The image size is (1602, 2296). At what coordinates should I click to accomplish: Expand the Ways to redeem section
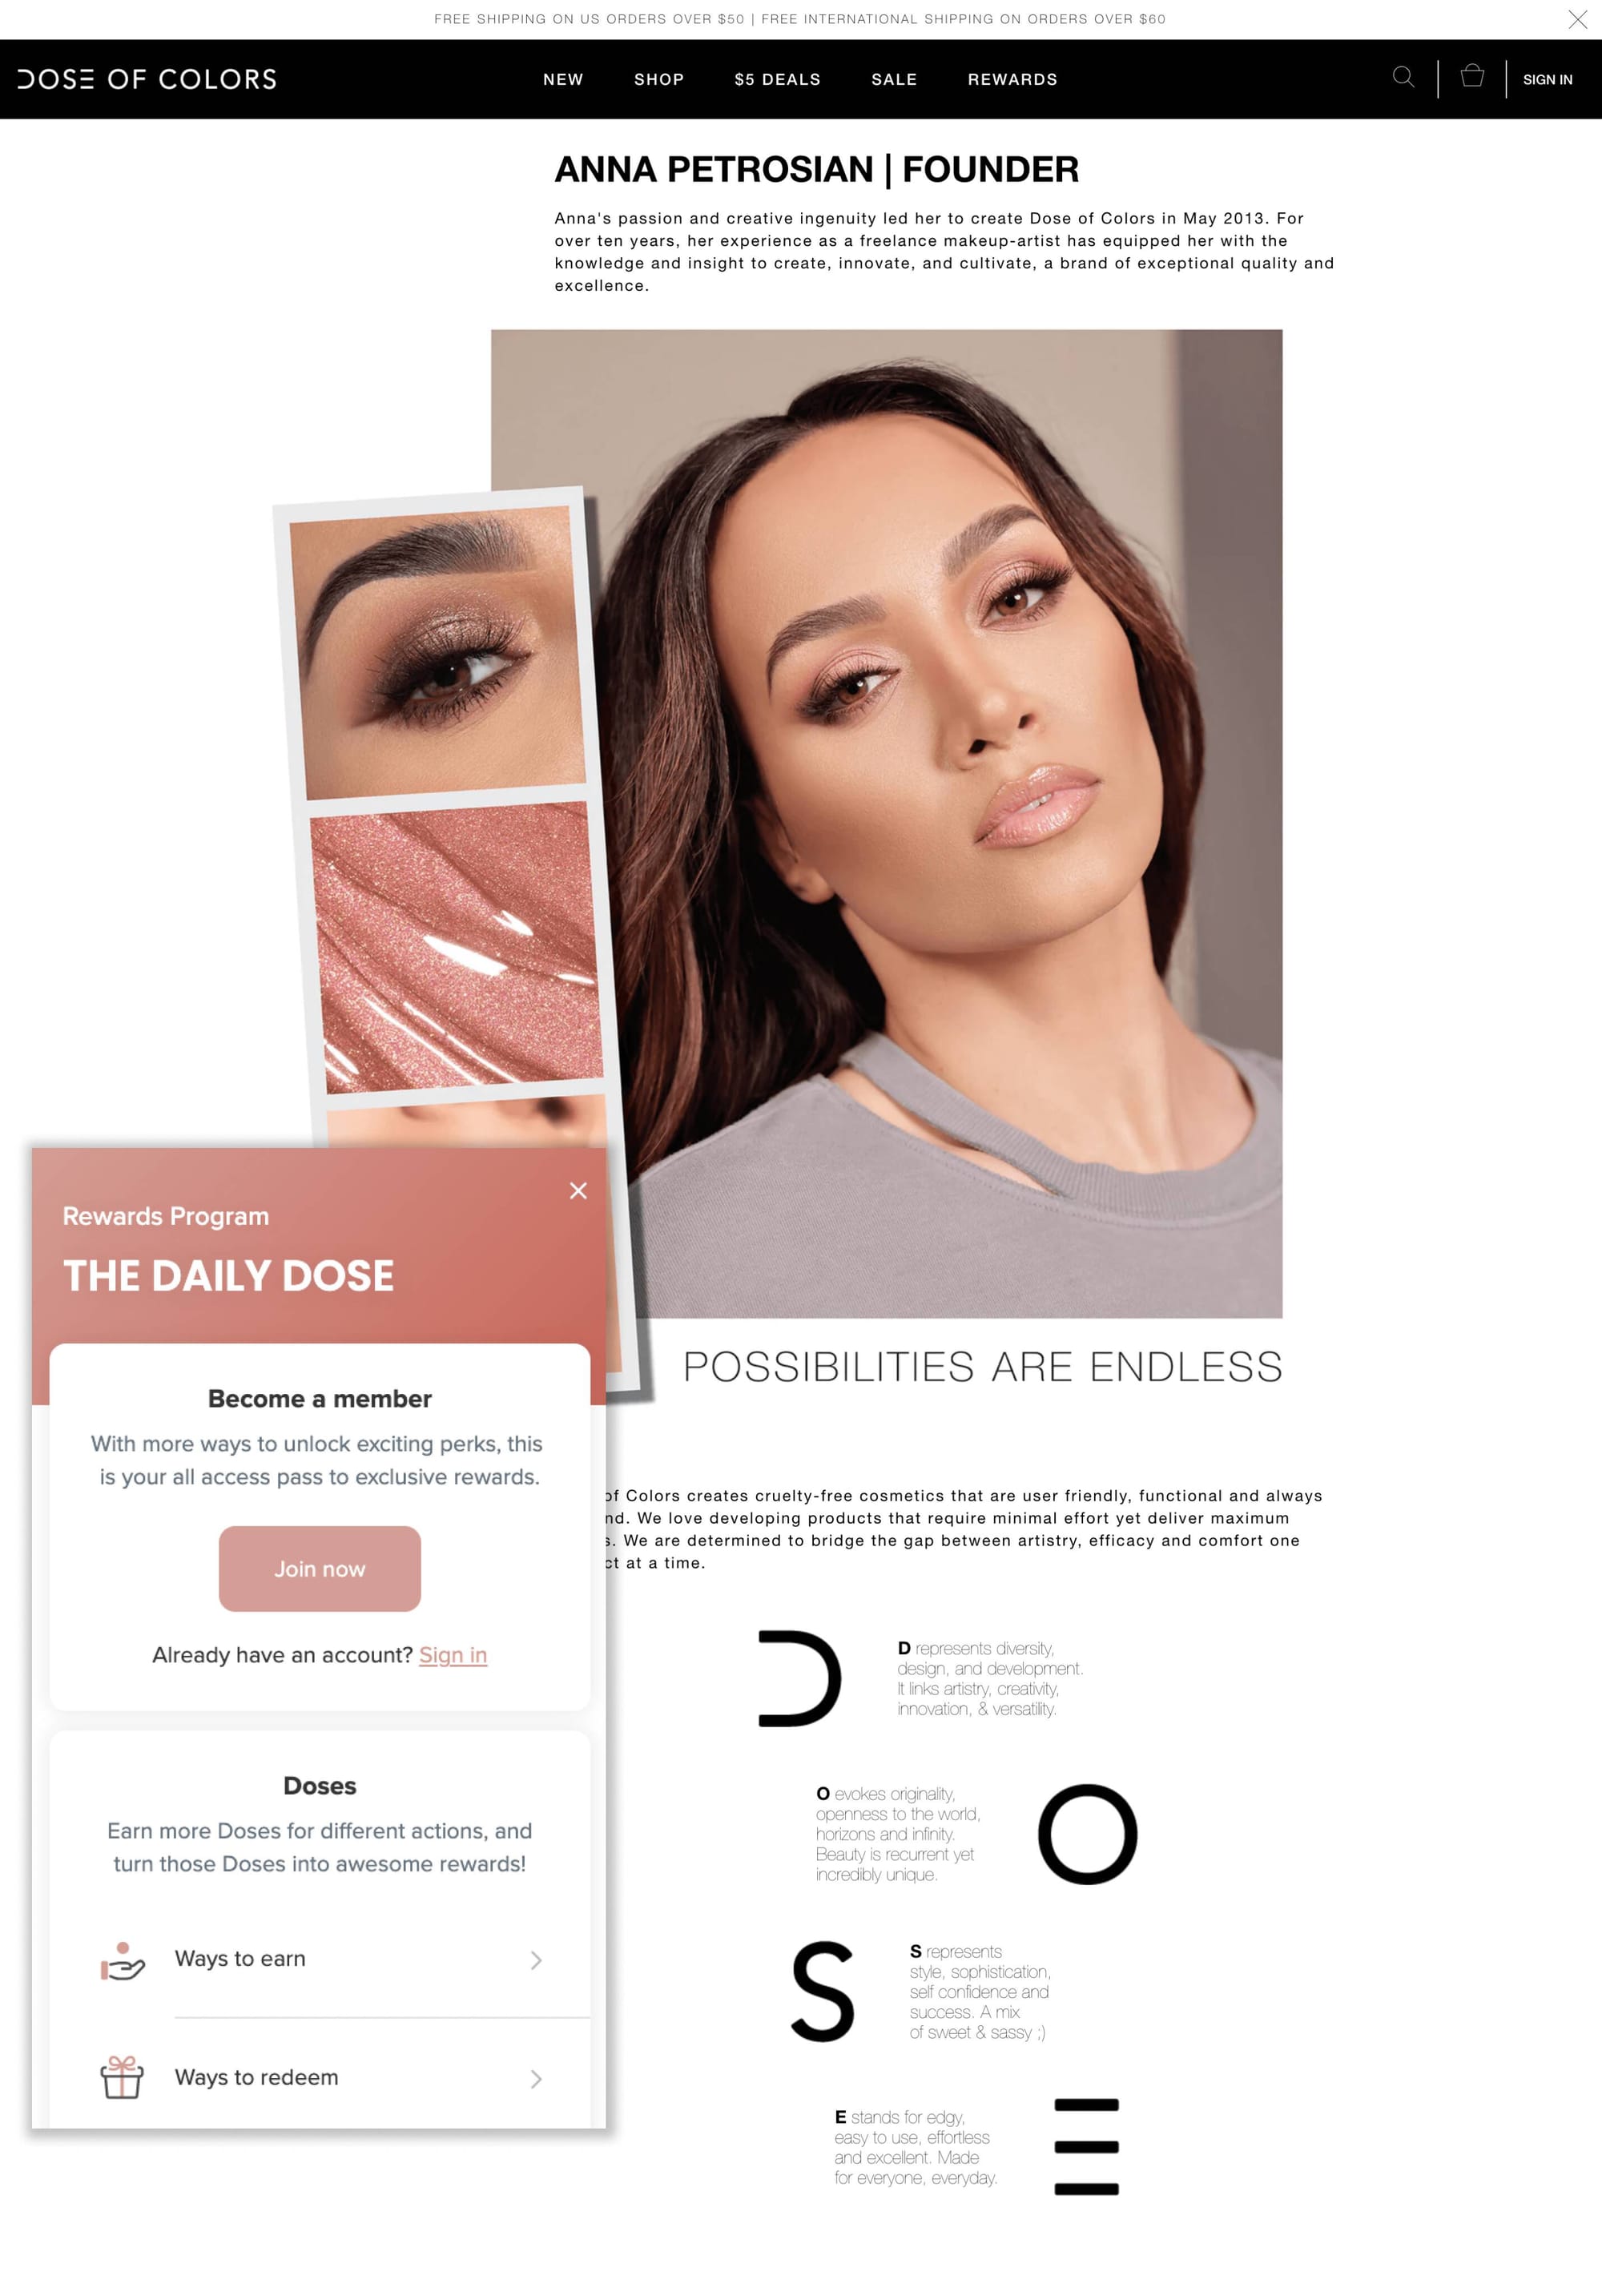[318, 2076]
